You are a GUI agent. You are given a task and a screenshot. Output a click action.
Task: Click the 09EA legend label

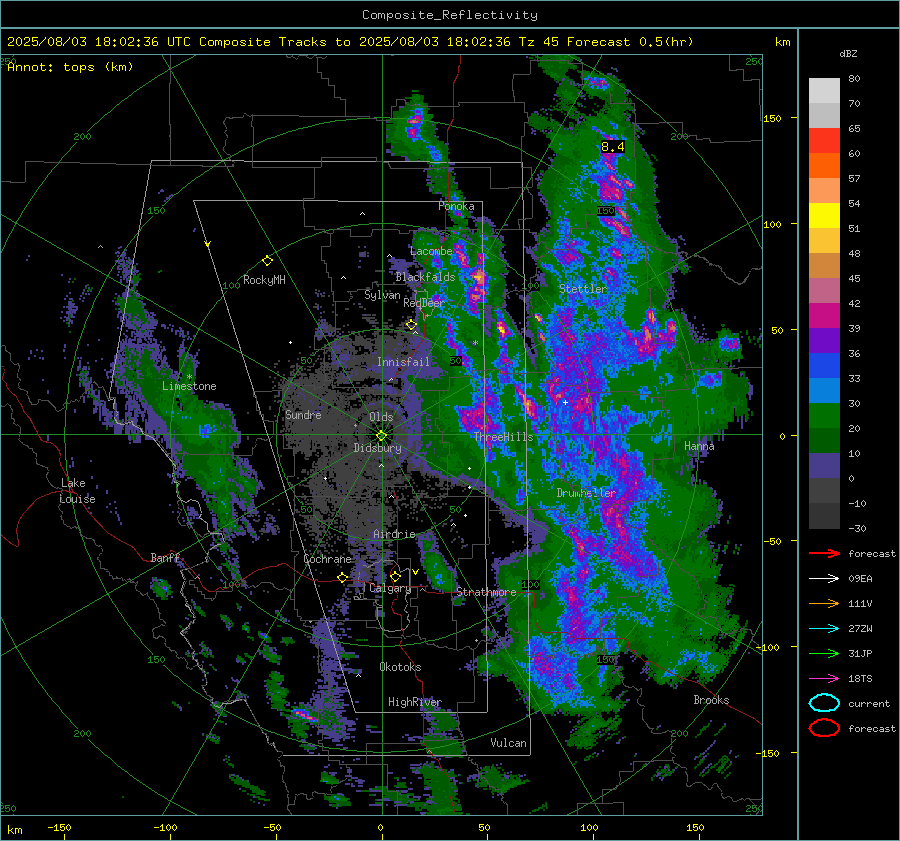[860, 579]
